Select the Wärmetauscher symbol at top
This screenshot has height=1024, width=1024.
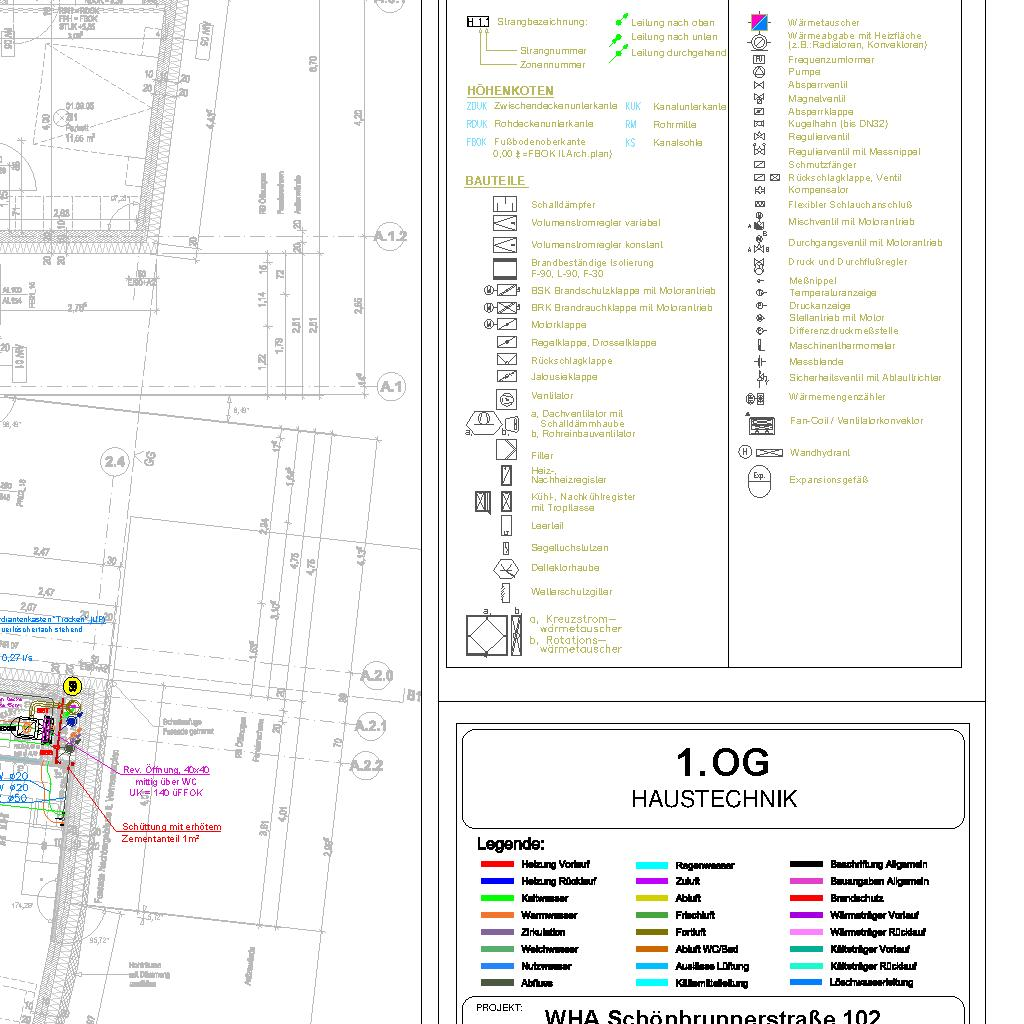point(760,22)
